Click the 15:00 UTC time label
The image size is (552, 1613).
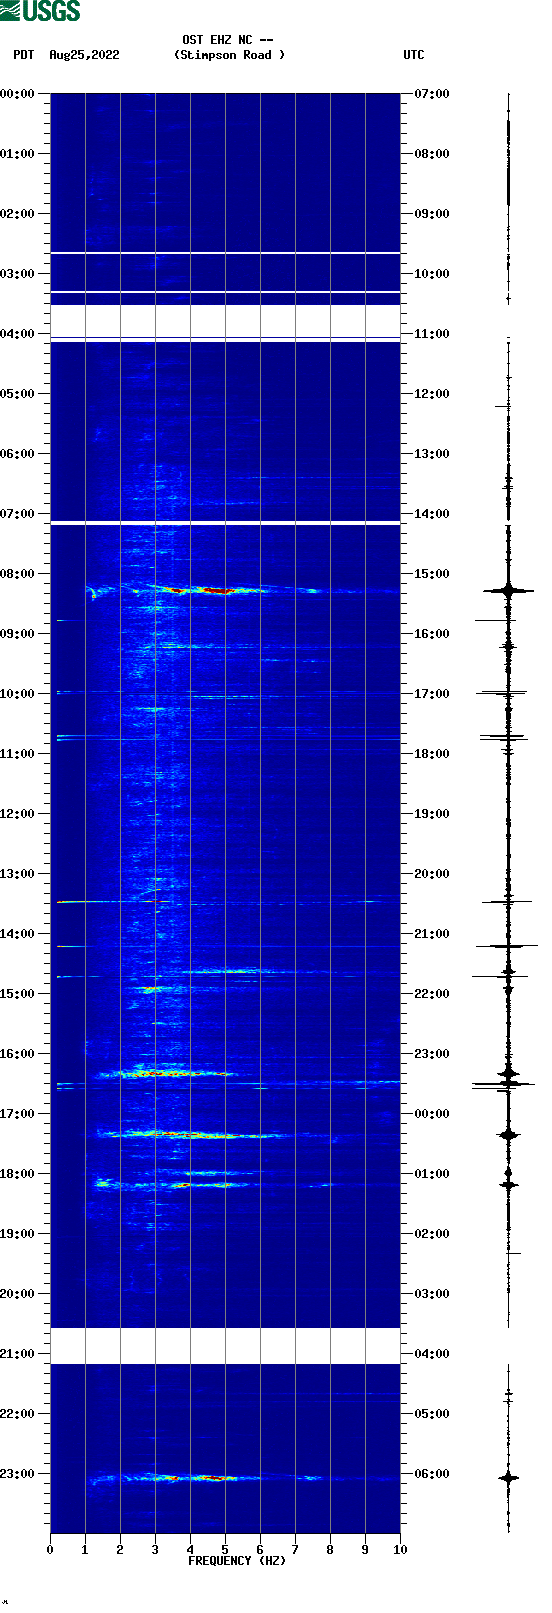click(x=432, y=574)
